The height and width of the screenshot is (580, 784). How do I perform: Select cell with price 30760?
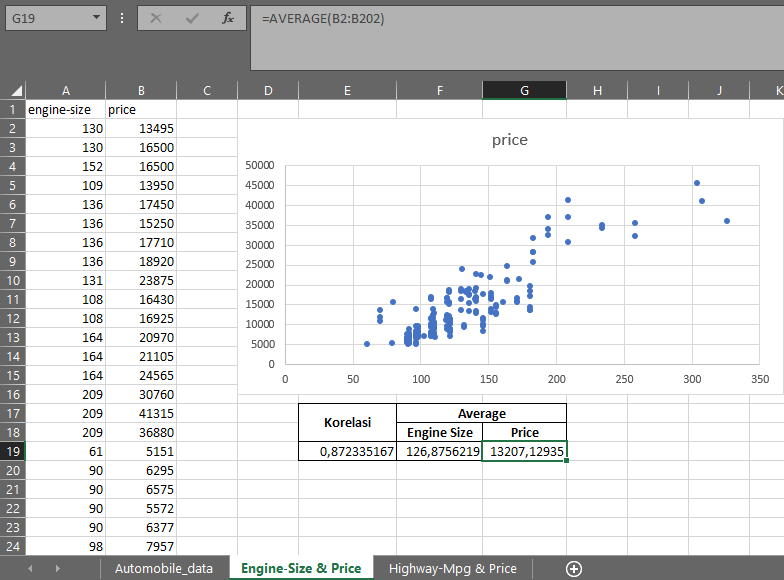(141, 394)
